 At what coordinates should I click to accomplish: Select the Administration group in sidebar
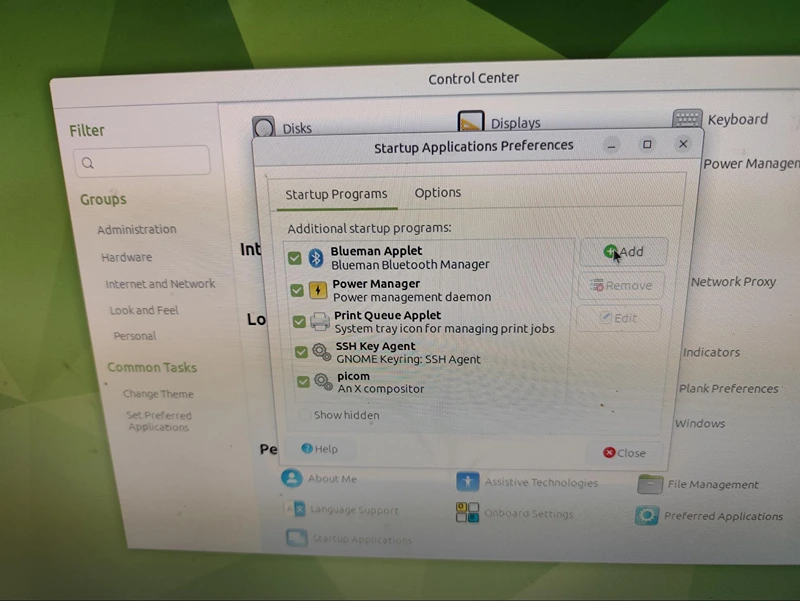click(137, 230)
